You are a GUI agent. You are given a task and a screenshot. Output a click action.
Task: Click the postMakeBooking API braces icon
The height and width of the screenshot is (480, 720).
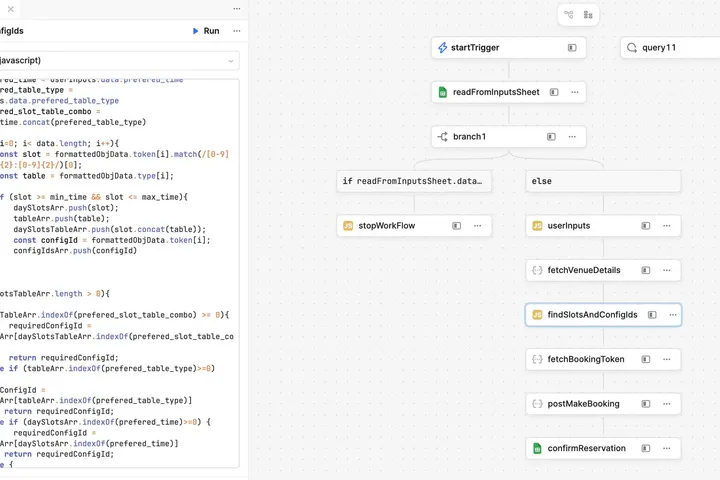point(537,404)
